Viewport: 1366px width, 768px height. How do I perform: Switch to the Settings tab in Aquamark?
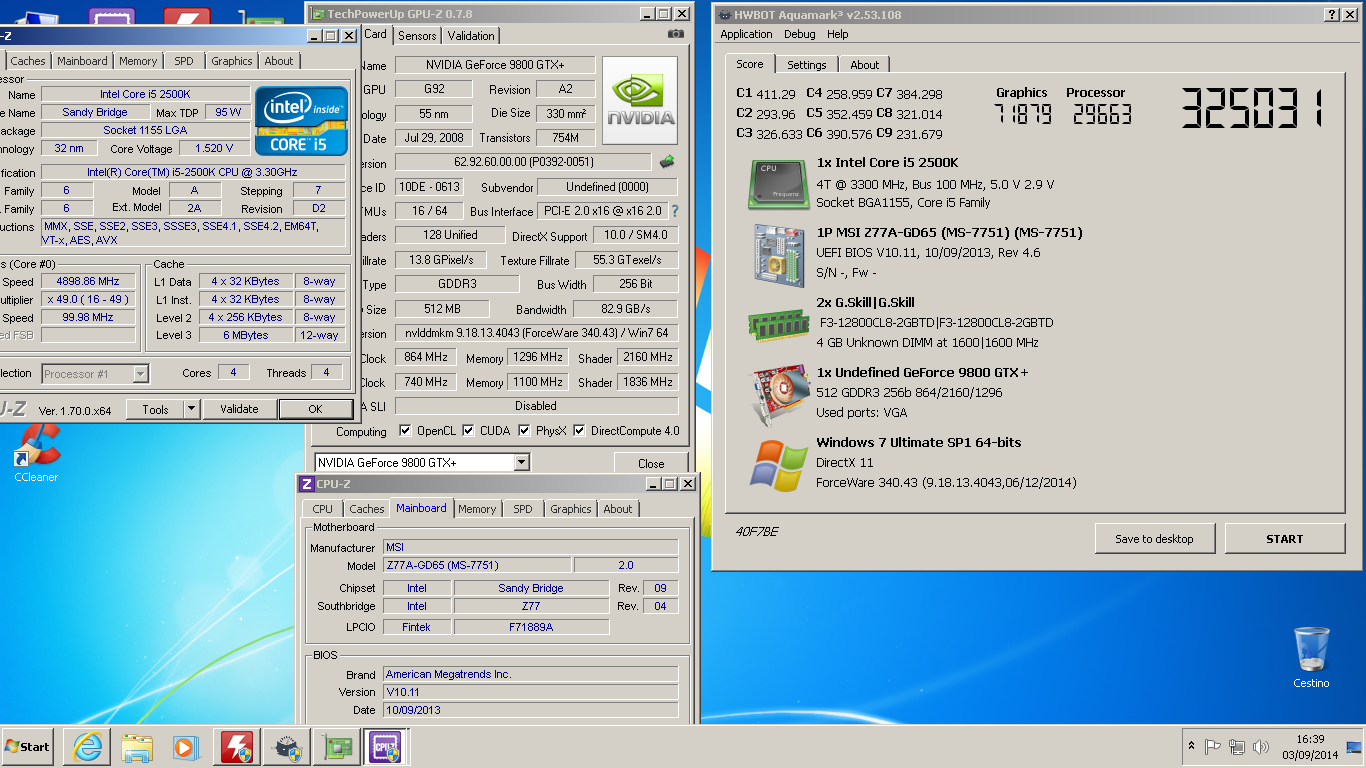[x=806, y=65]
